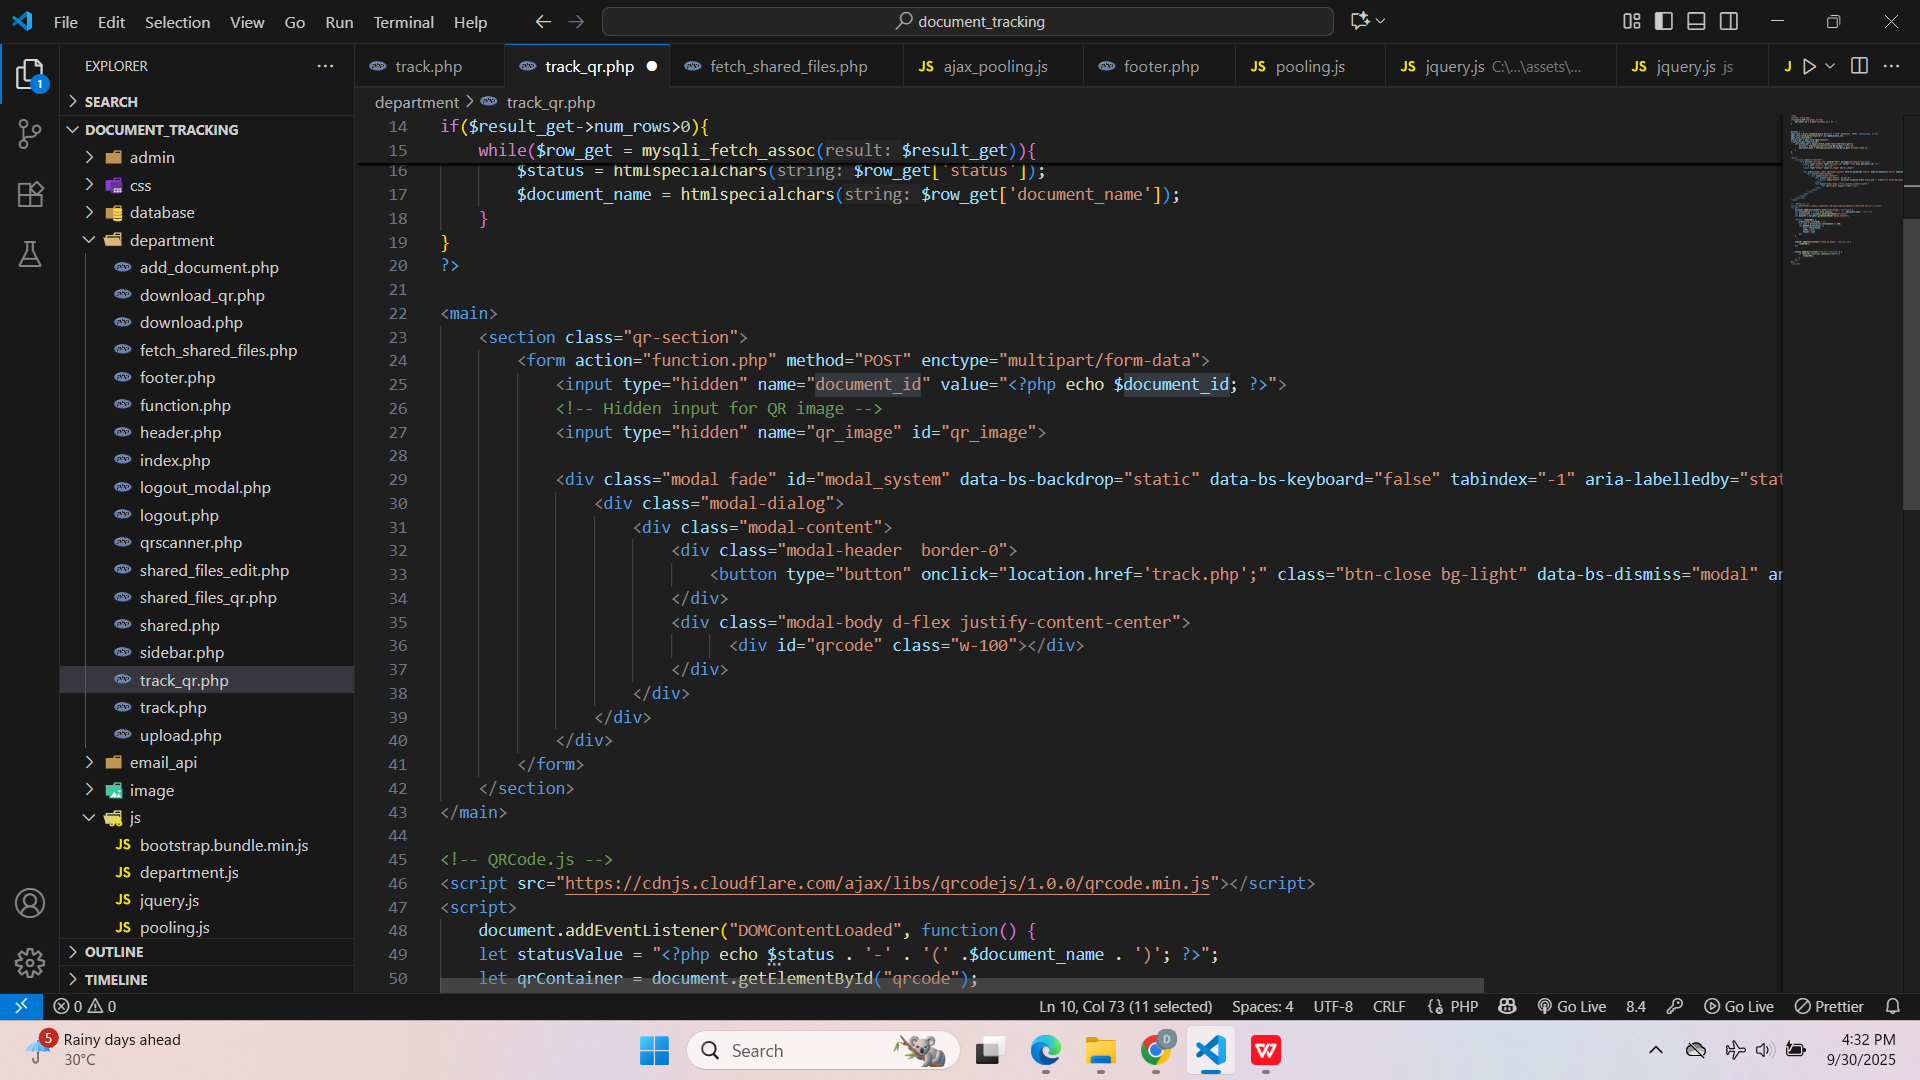Click the Run code play icon
The height and width of the screenshot is (1080, 1920).
tap(1809, 66)
